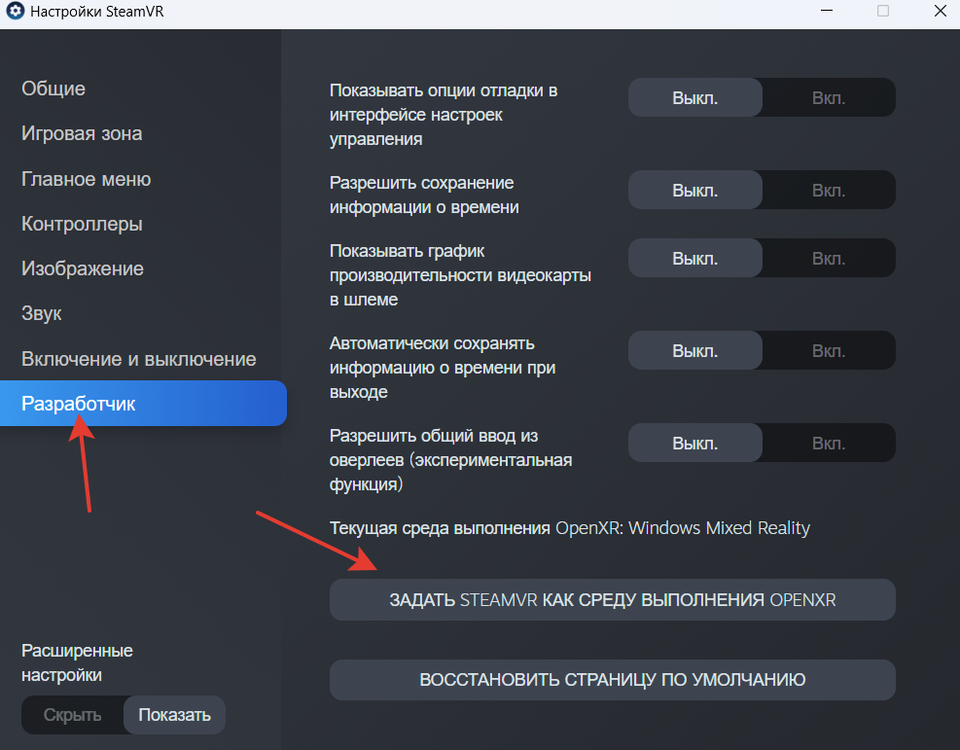This screenshot has height=750, width=960.
Task: Hide advanced settings with Скрыть
Action: [x=73, y=715]
